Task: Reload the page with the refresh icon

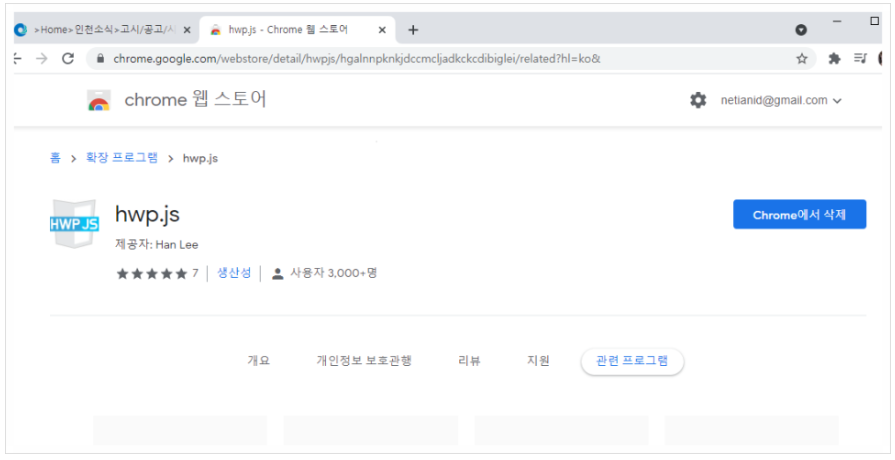Action: point(68,58)
